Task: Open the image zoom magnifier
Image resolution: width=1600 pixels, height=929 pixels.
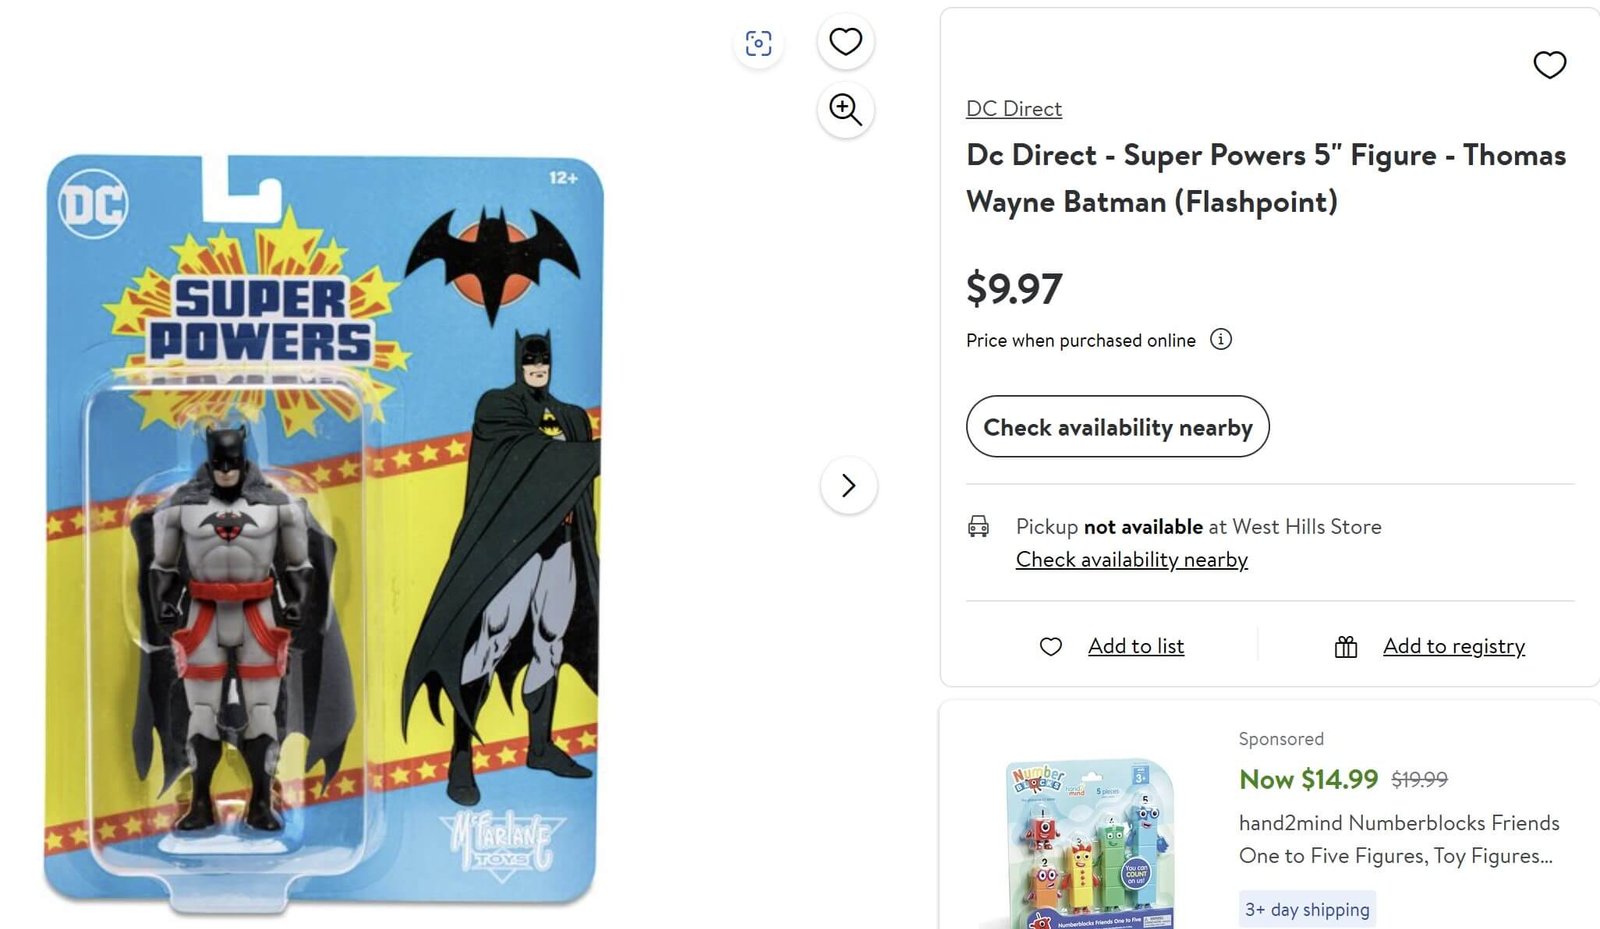Action: pyautogui.click(x=845, y=110)
